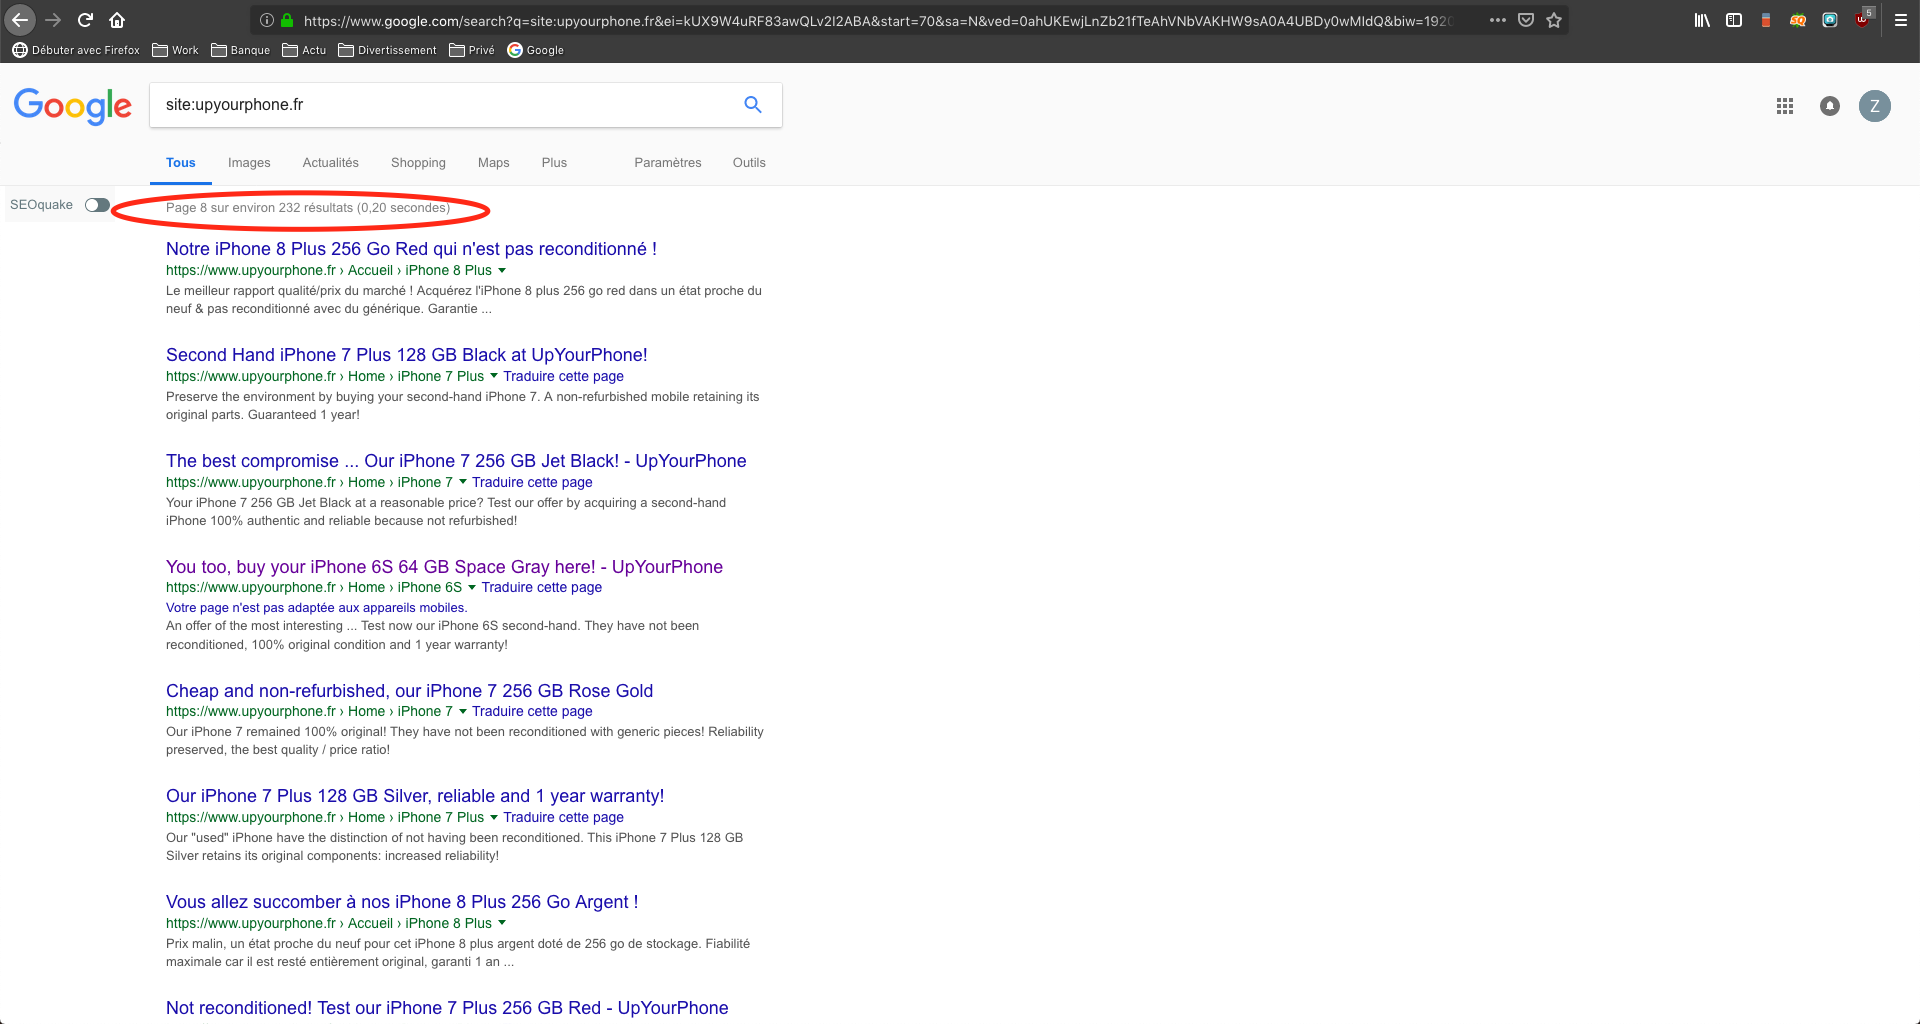
Task: Open iPhone 7 256 GB Jet Black result
Action: [x=456, y=461]
